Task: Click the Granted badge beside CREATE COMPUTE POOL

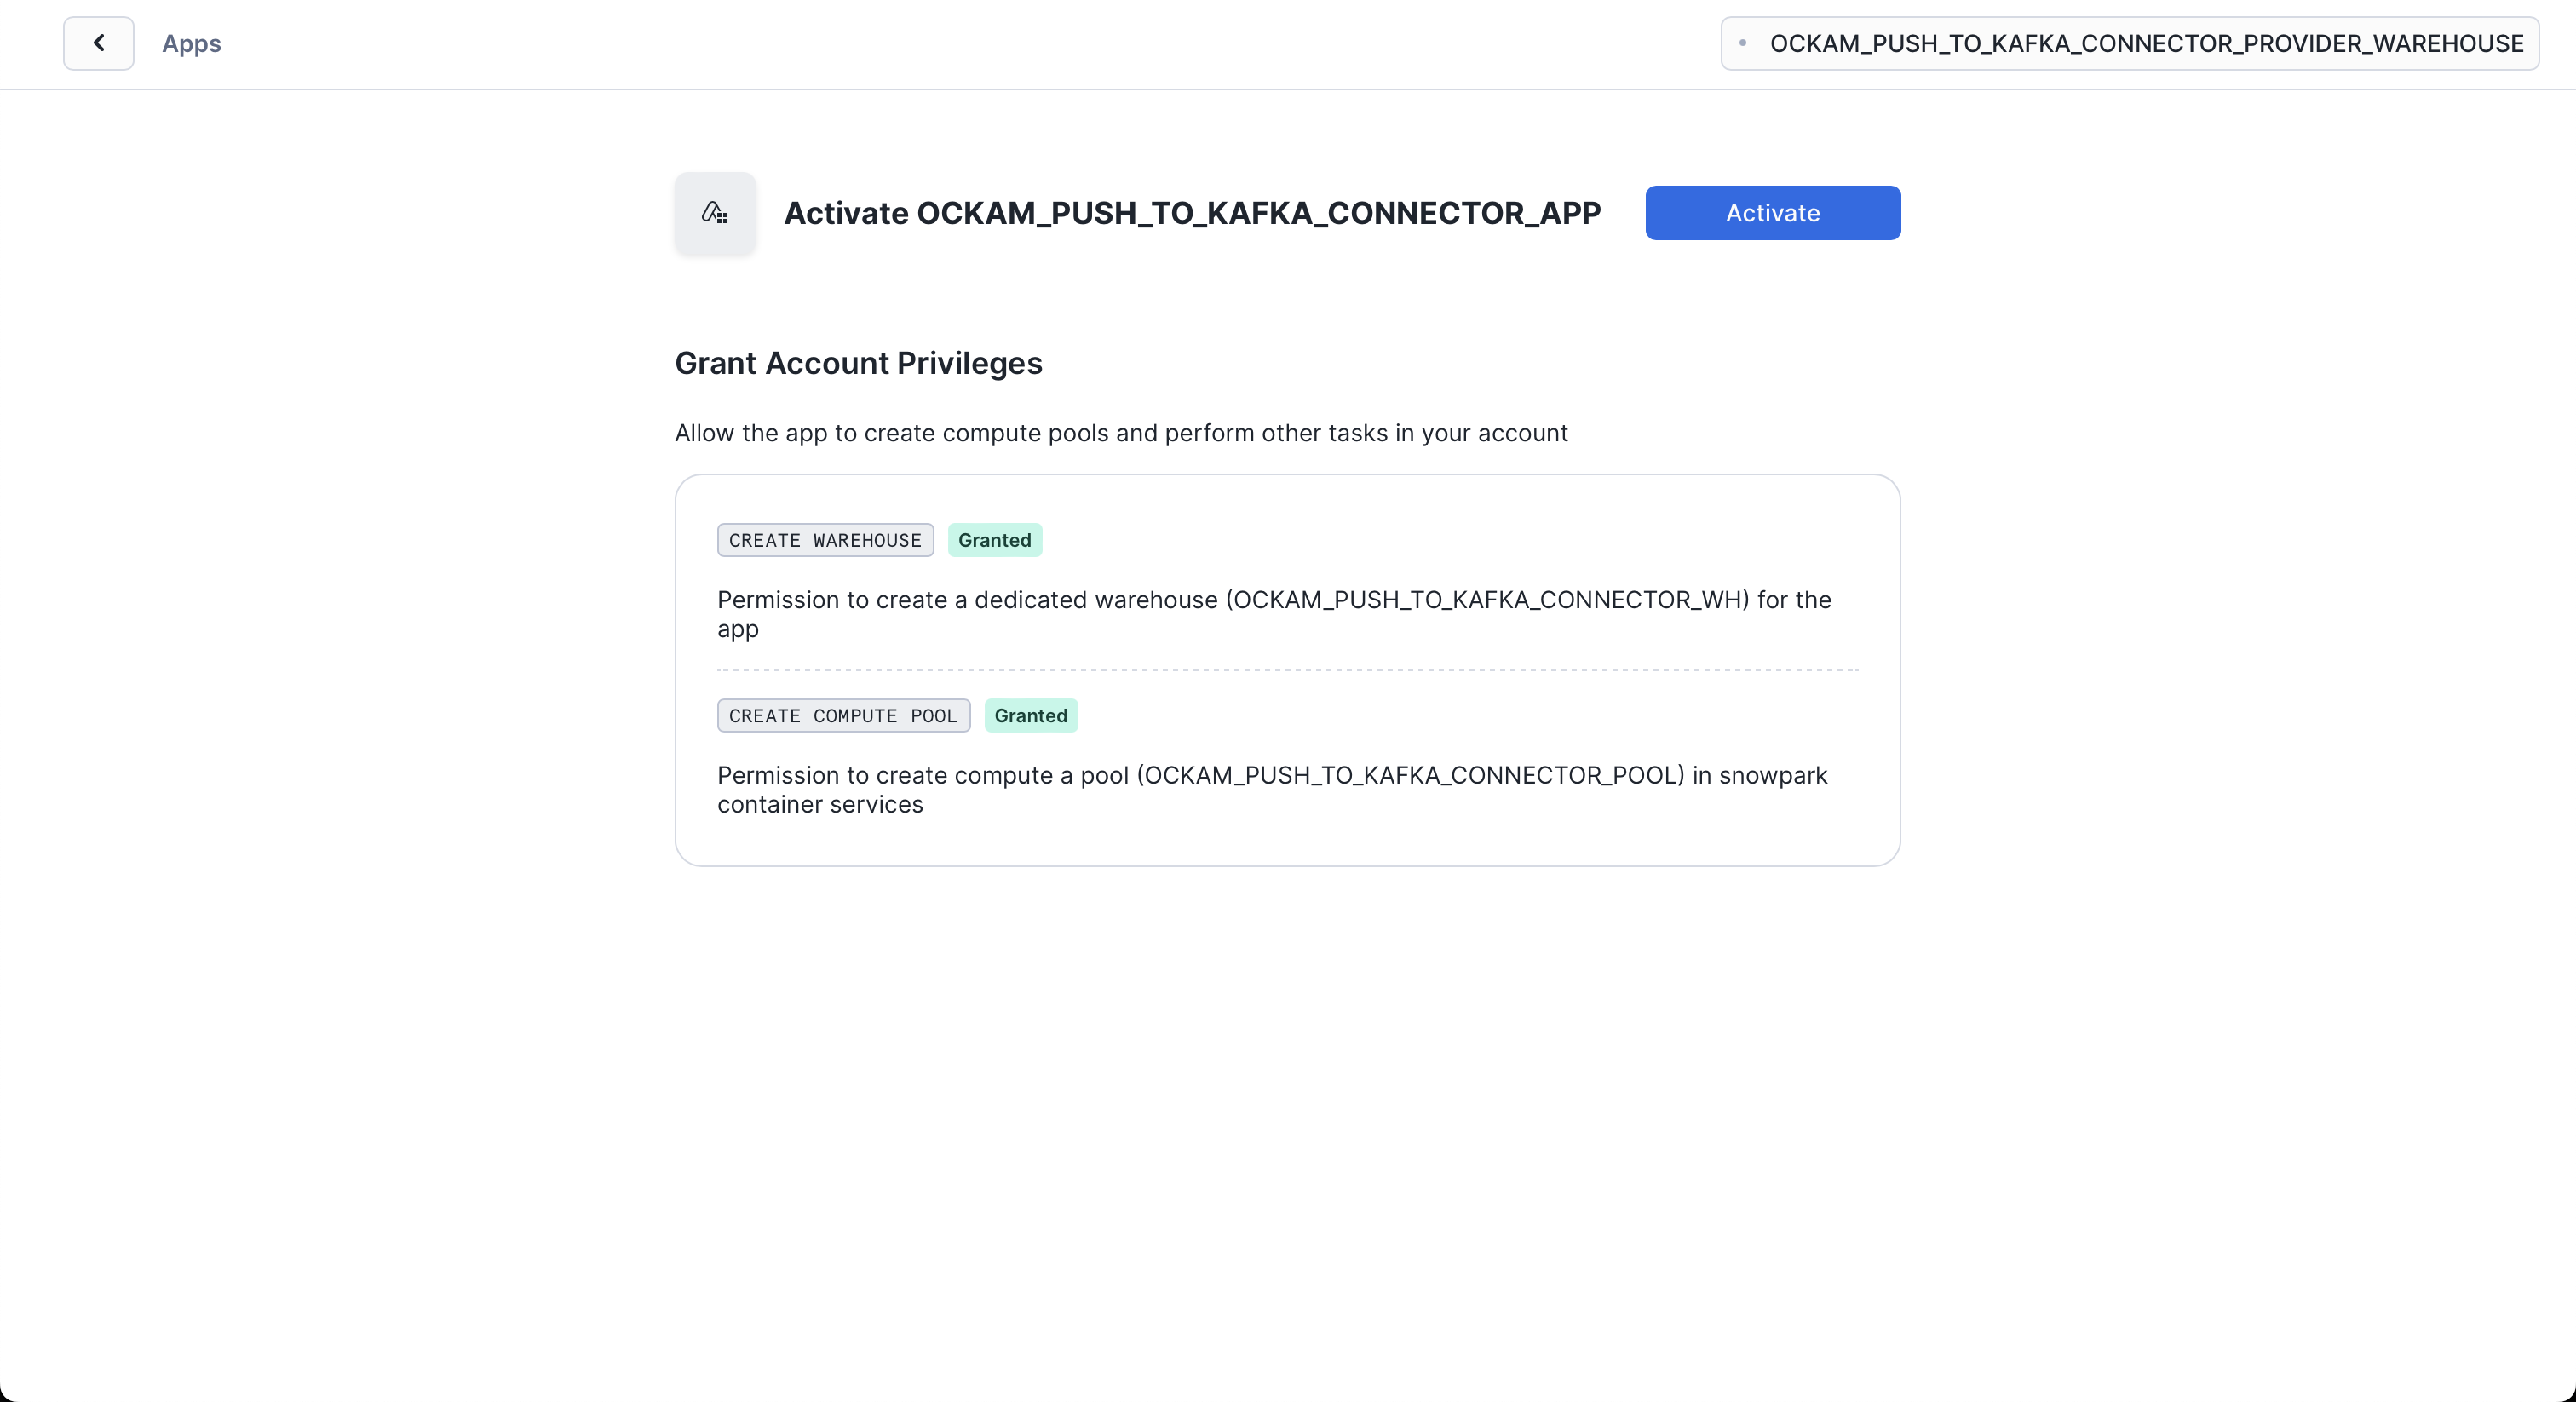Action: pos(1030,716)
